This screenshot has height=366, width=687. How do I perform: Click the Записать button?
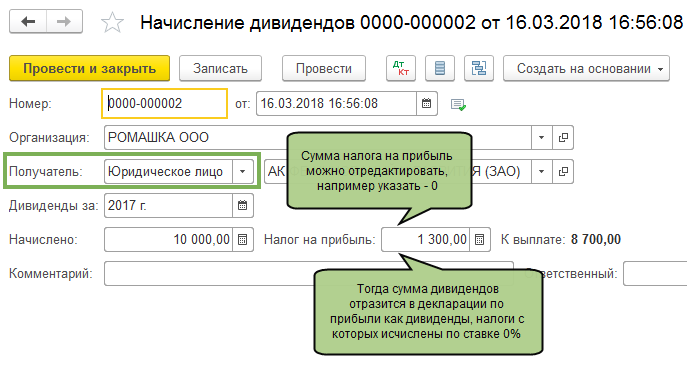click(220, 68)
